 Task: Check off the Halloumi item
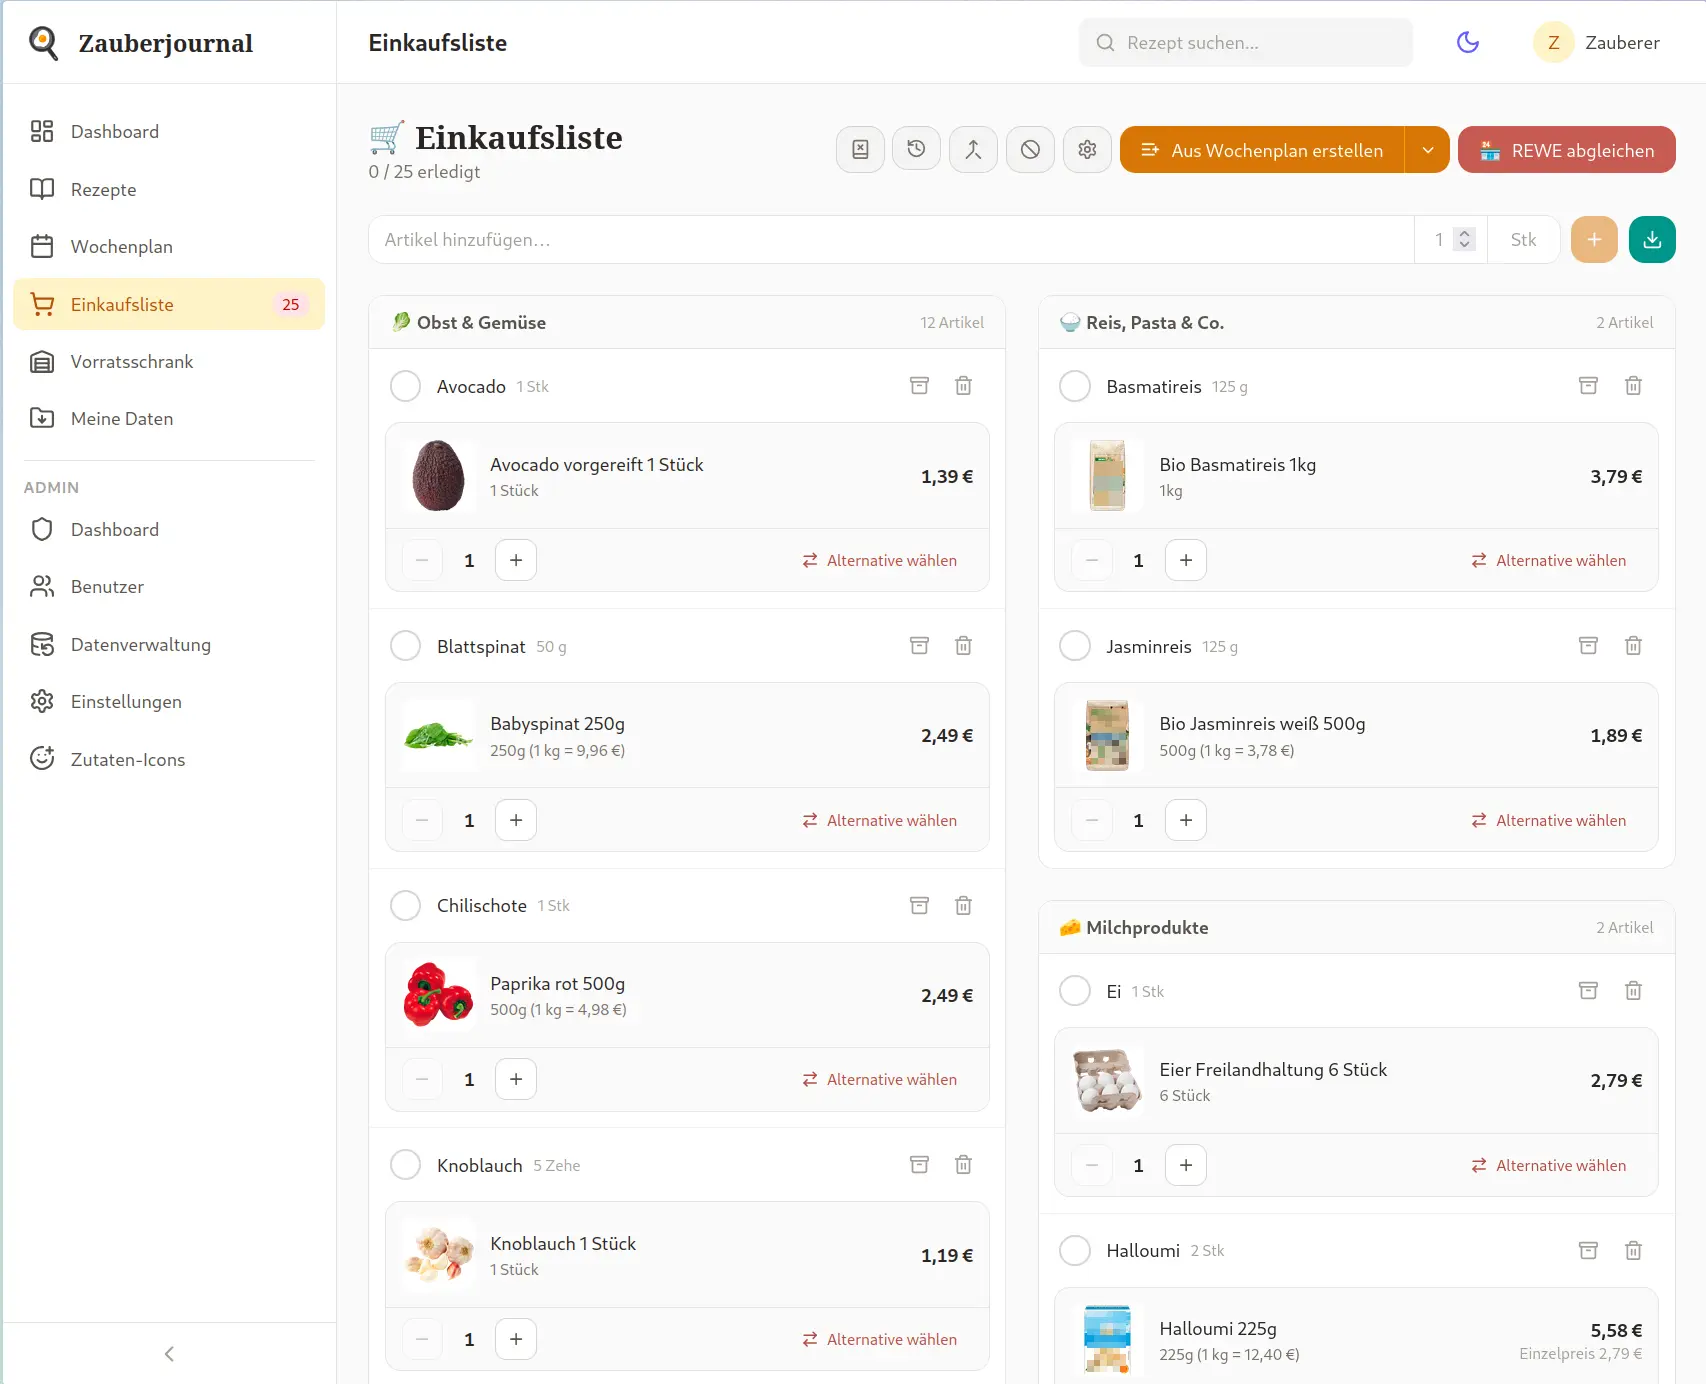(x=1075, y=1250)
